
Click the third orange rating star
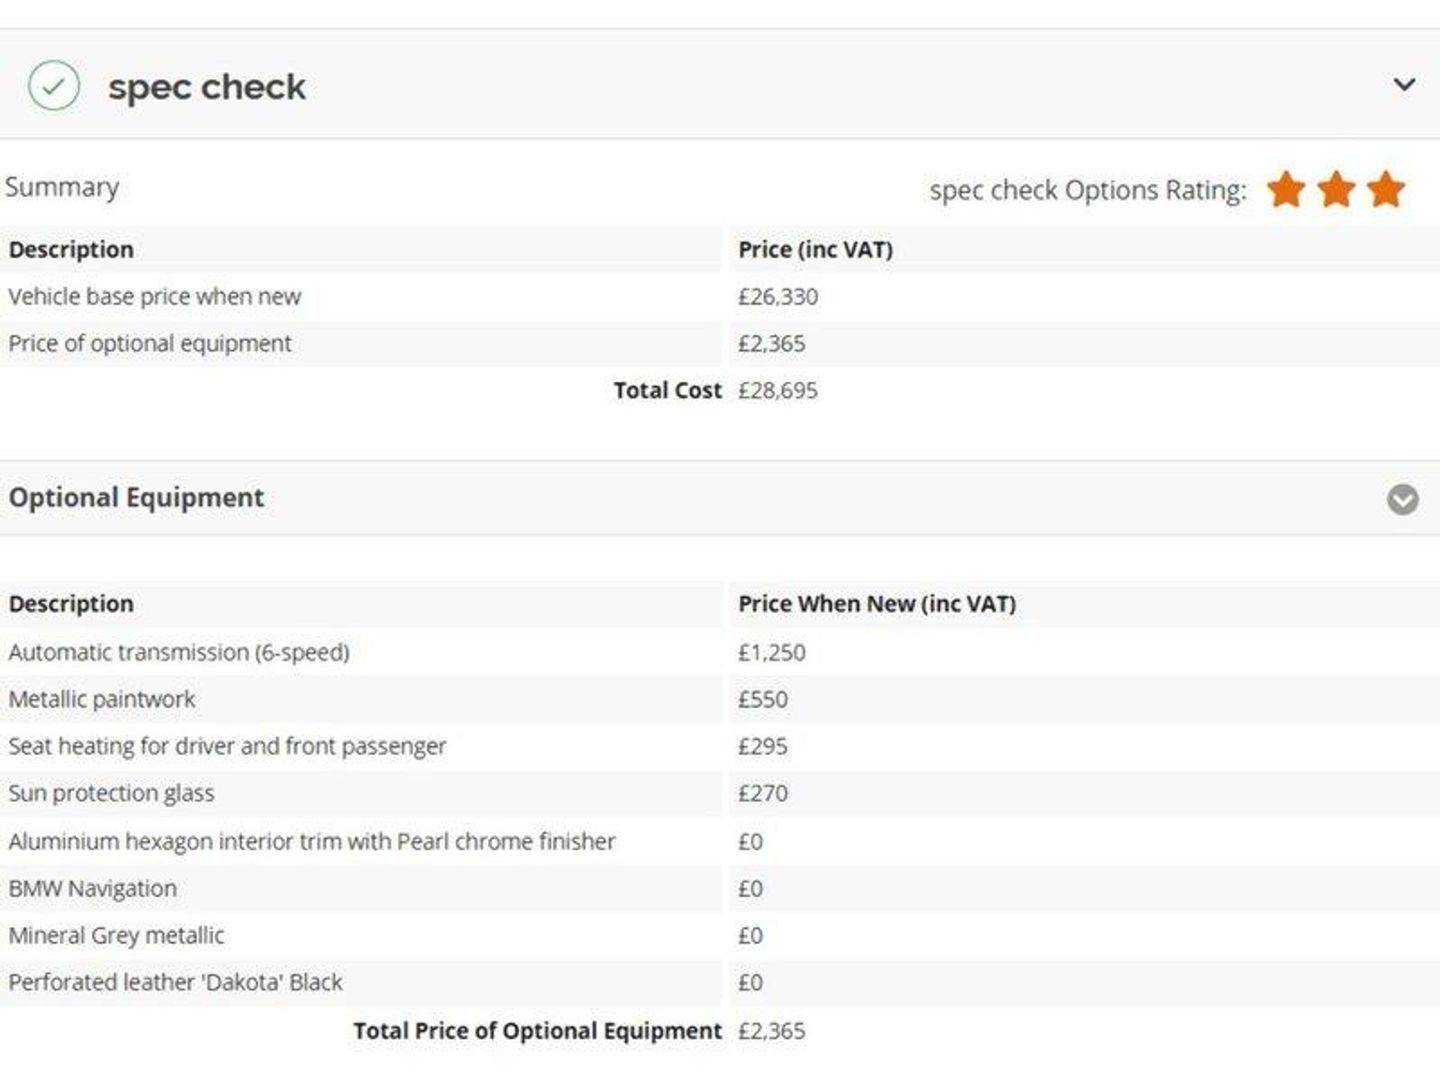[x=1386, y=189]
